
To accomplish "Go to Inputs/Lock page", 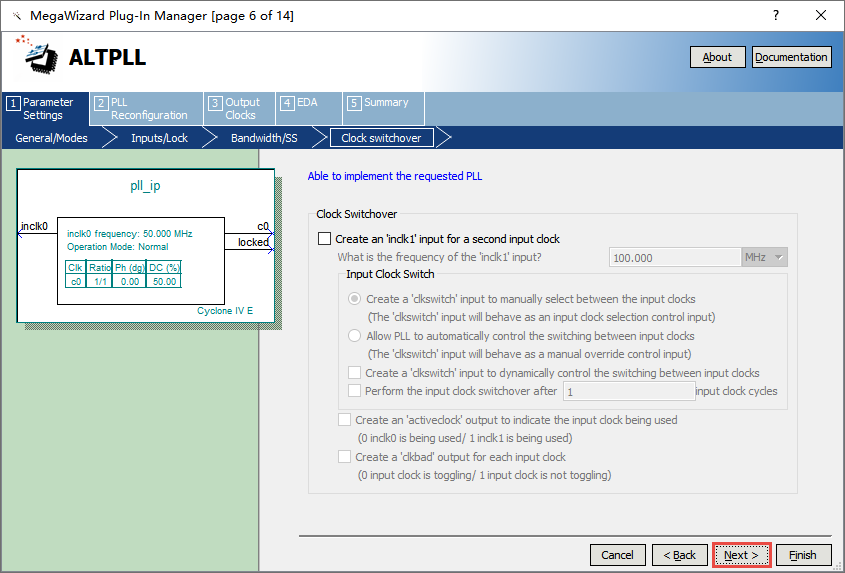I will pyautogui.click(x=160, y=138).
